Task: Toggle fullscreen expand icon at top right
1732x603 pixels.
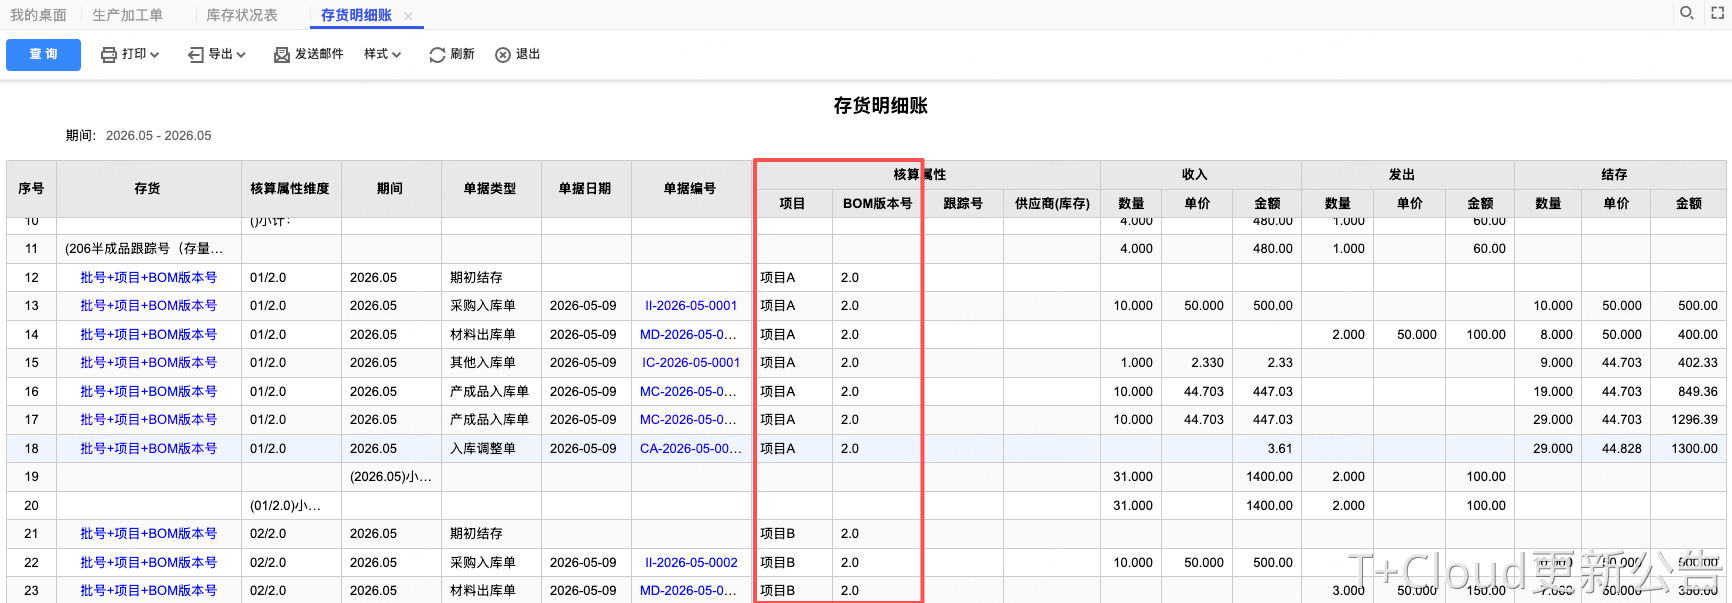Action: pyautogui.click(x=1718, y=13)
